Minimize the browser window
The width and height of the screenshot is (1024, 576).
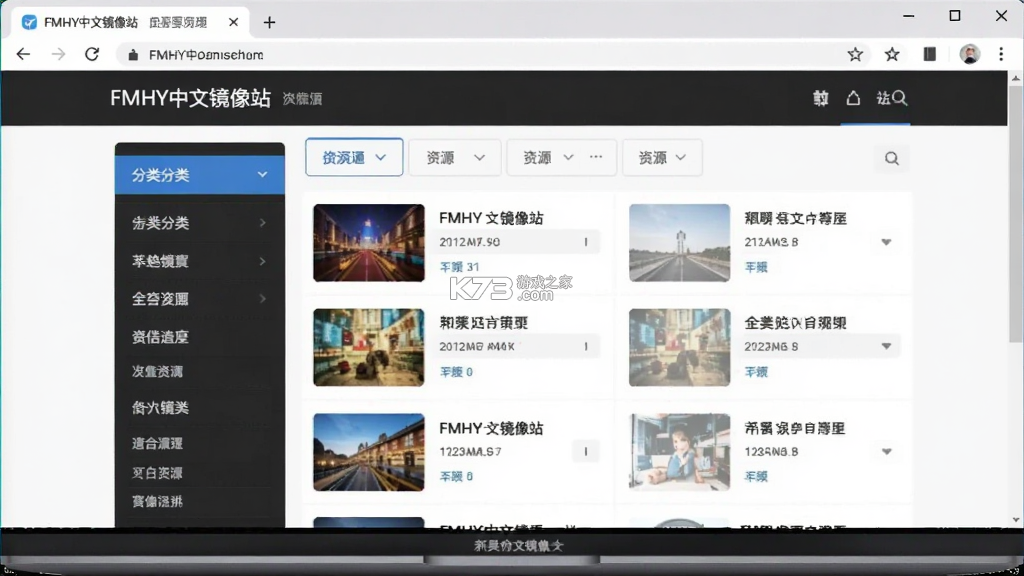[908, 16]
